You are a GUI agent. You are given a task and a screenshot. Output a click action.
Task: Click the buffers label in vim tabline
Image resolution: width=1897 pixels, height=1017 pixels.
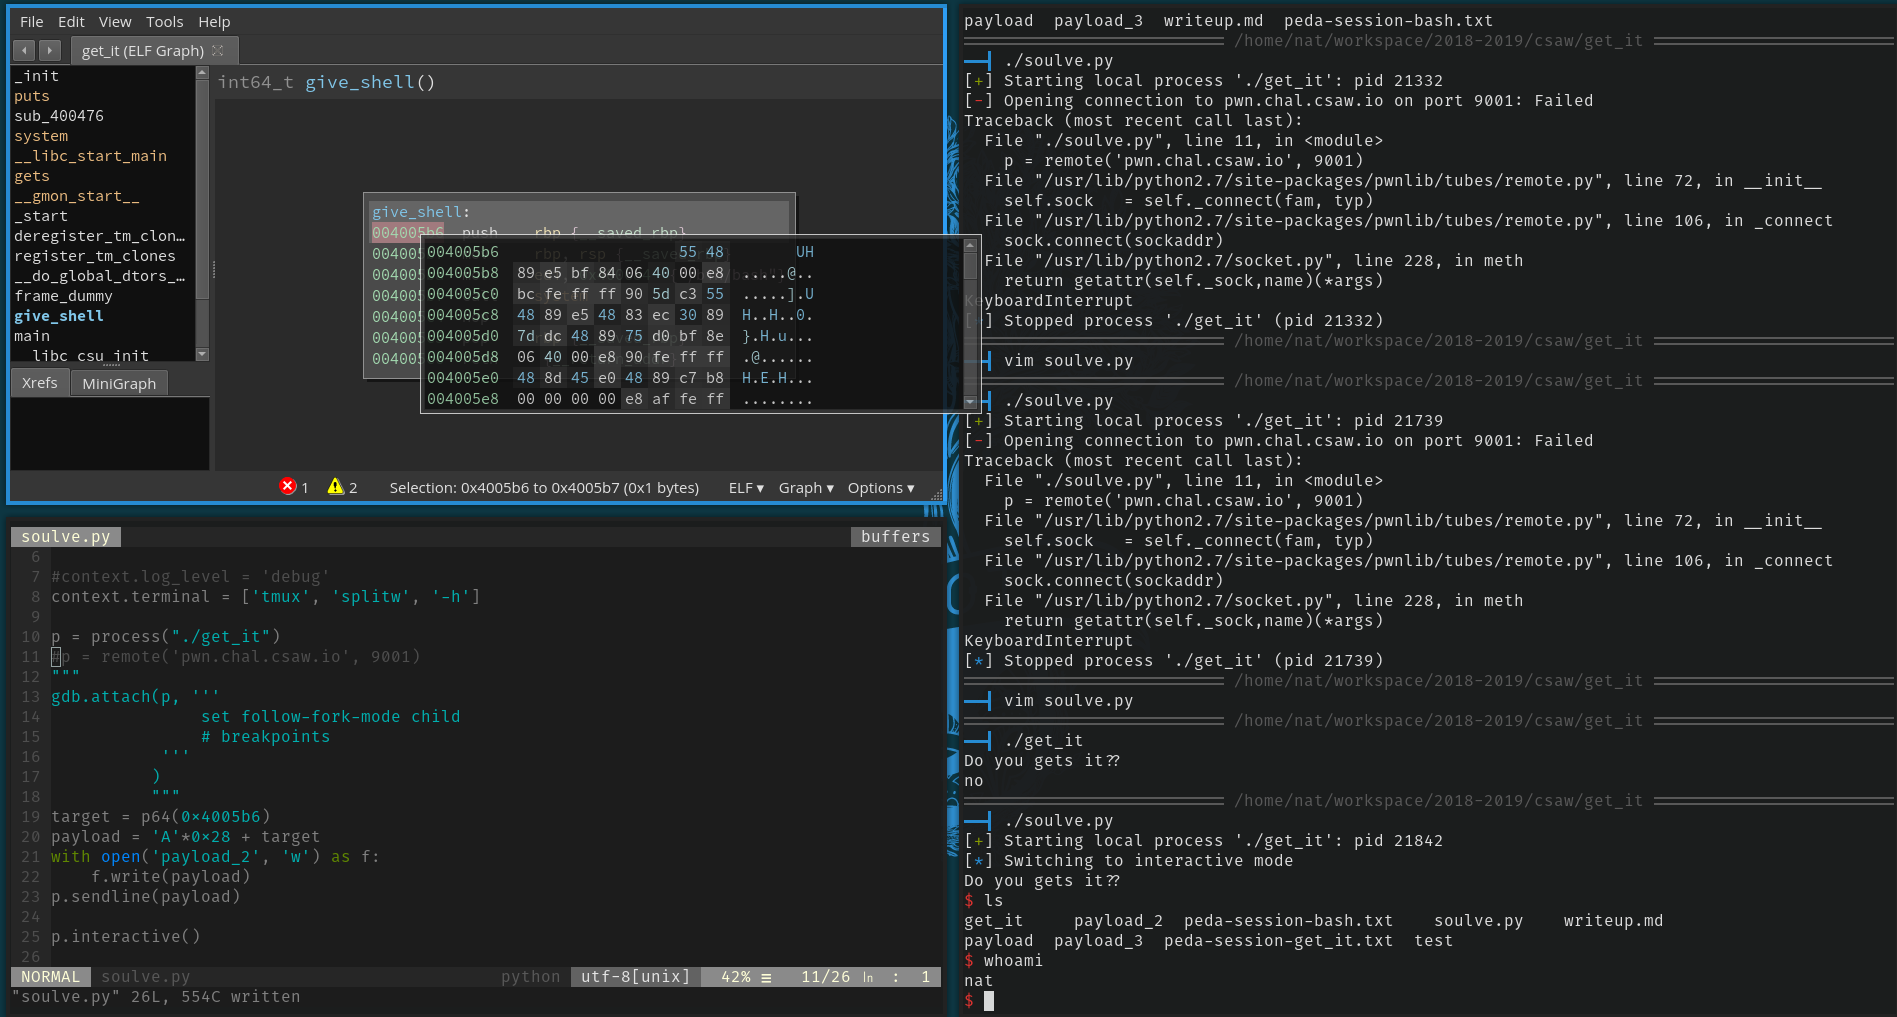896,537
